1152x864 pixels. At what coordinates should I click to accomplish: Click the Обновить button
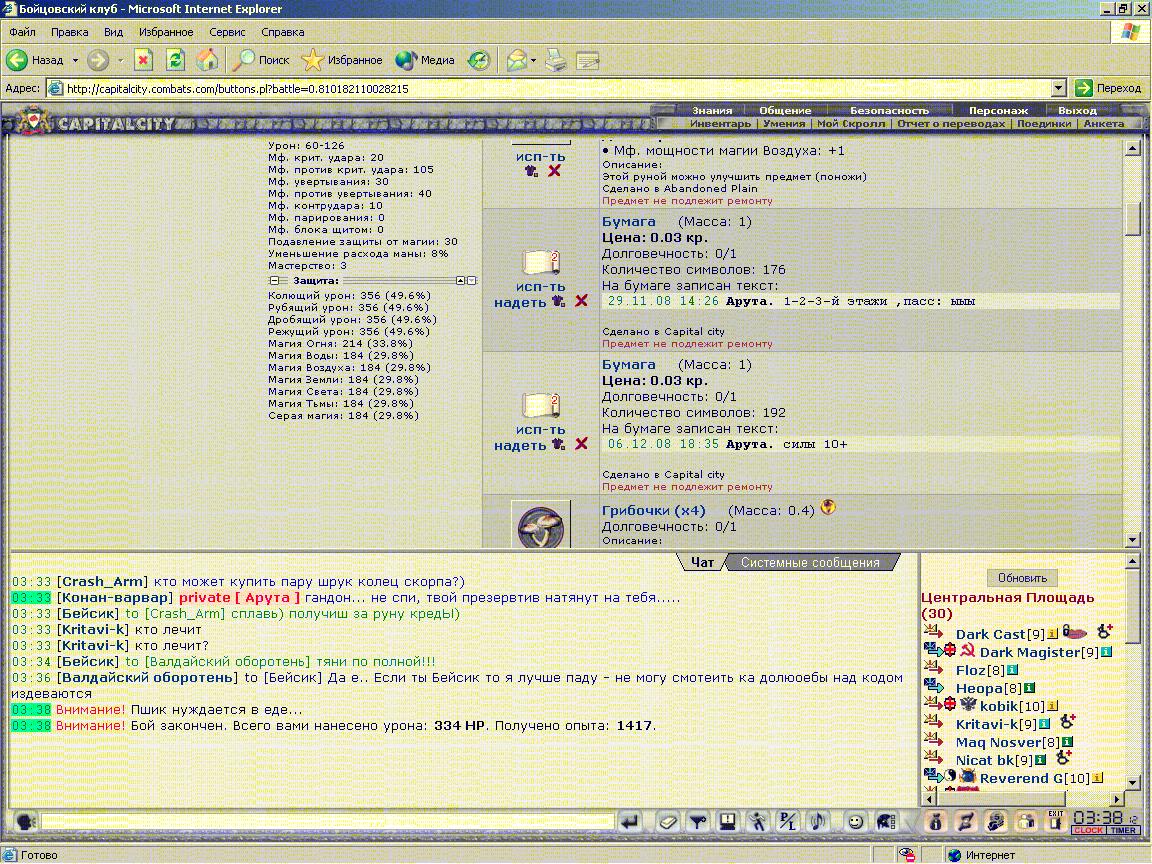(1022, 577)
